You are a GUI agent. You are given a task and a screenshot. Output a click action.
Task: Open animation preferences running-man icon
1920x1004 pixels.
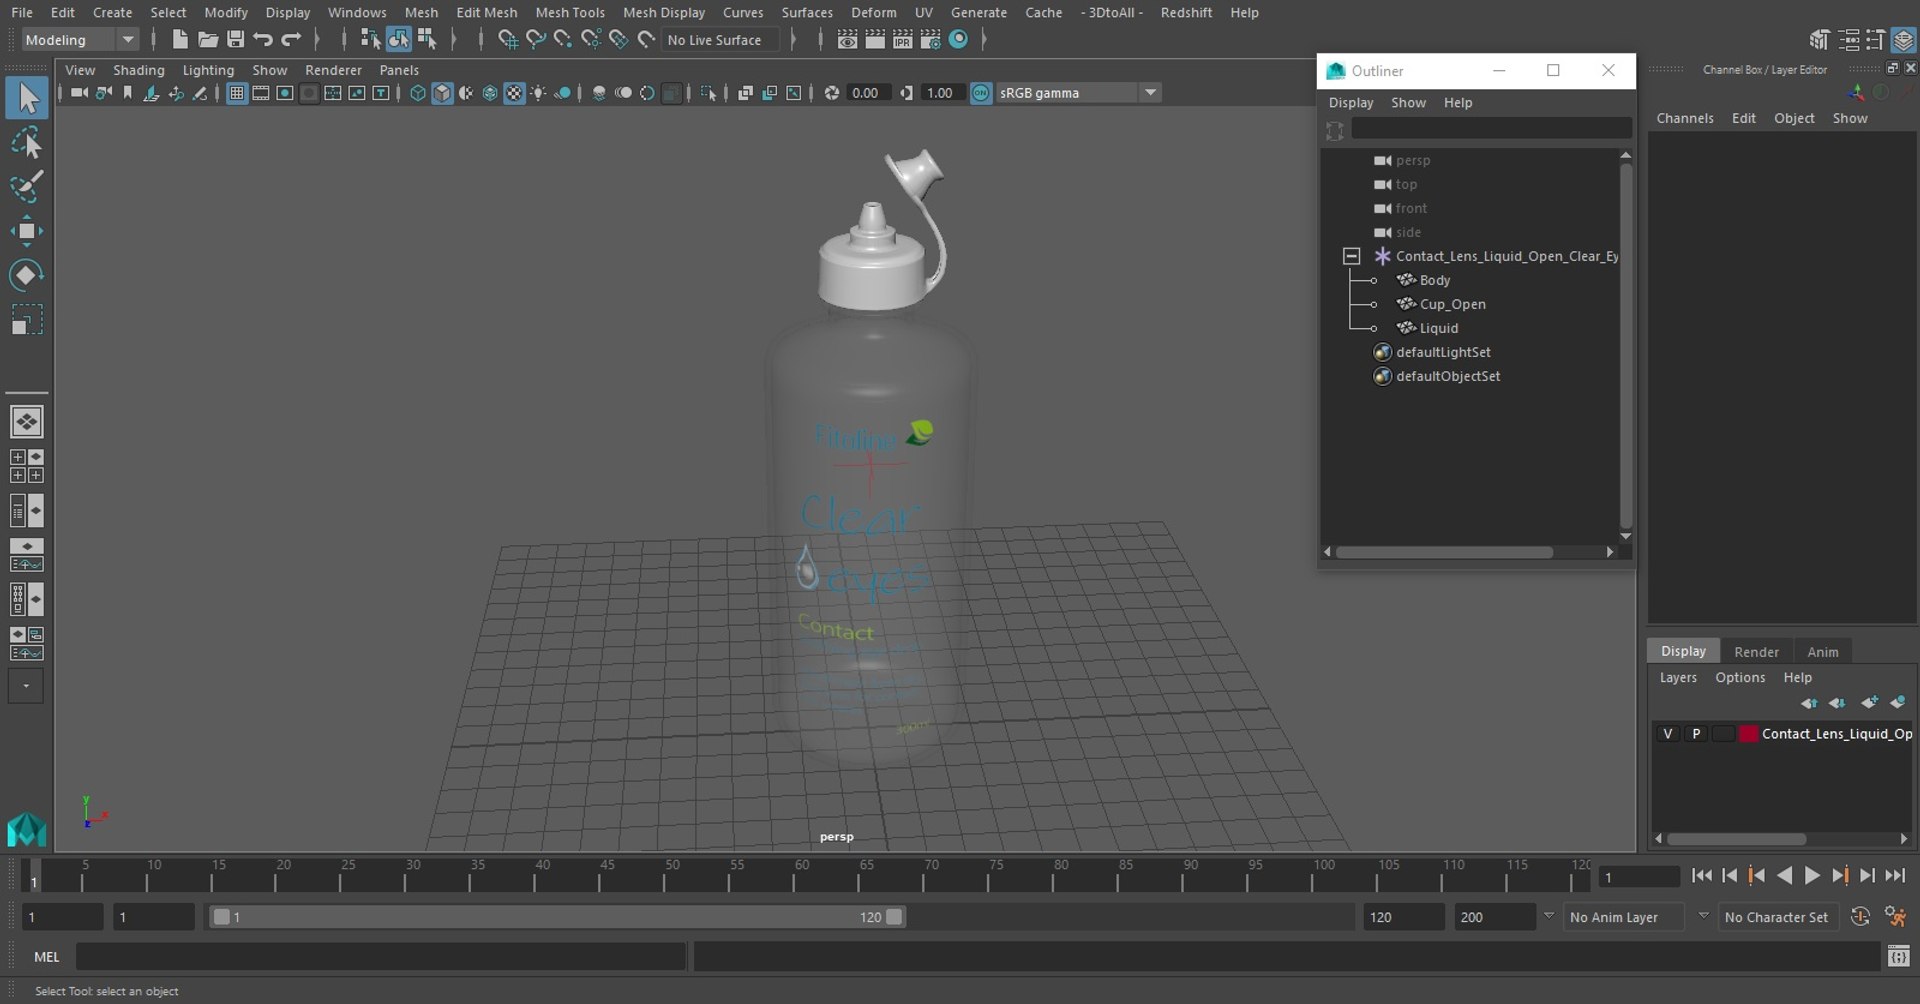1894,916
